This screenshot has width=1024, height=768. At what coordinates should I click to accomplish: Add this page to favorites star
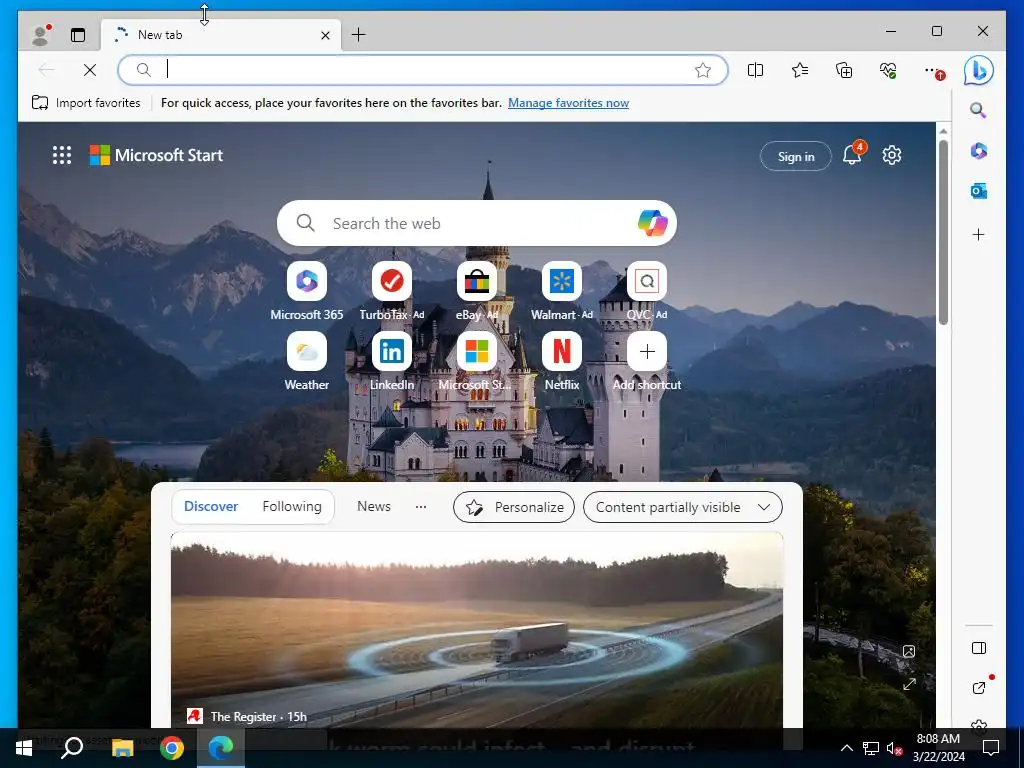[703, 70]
